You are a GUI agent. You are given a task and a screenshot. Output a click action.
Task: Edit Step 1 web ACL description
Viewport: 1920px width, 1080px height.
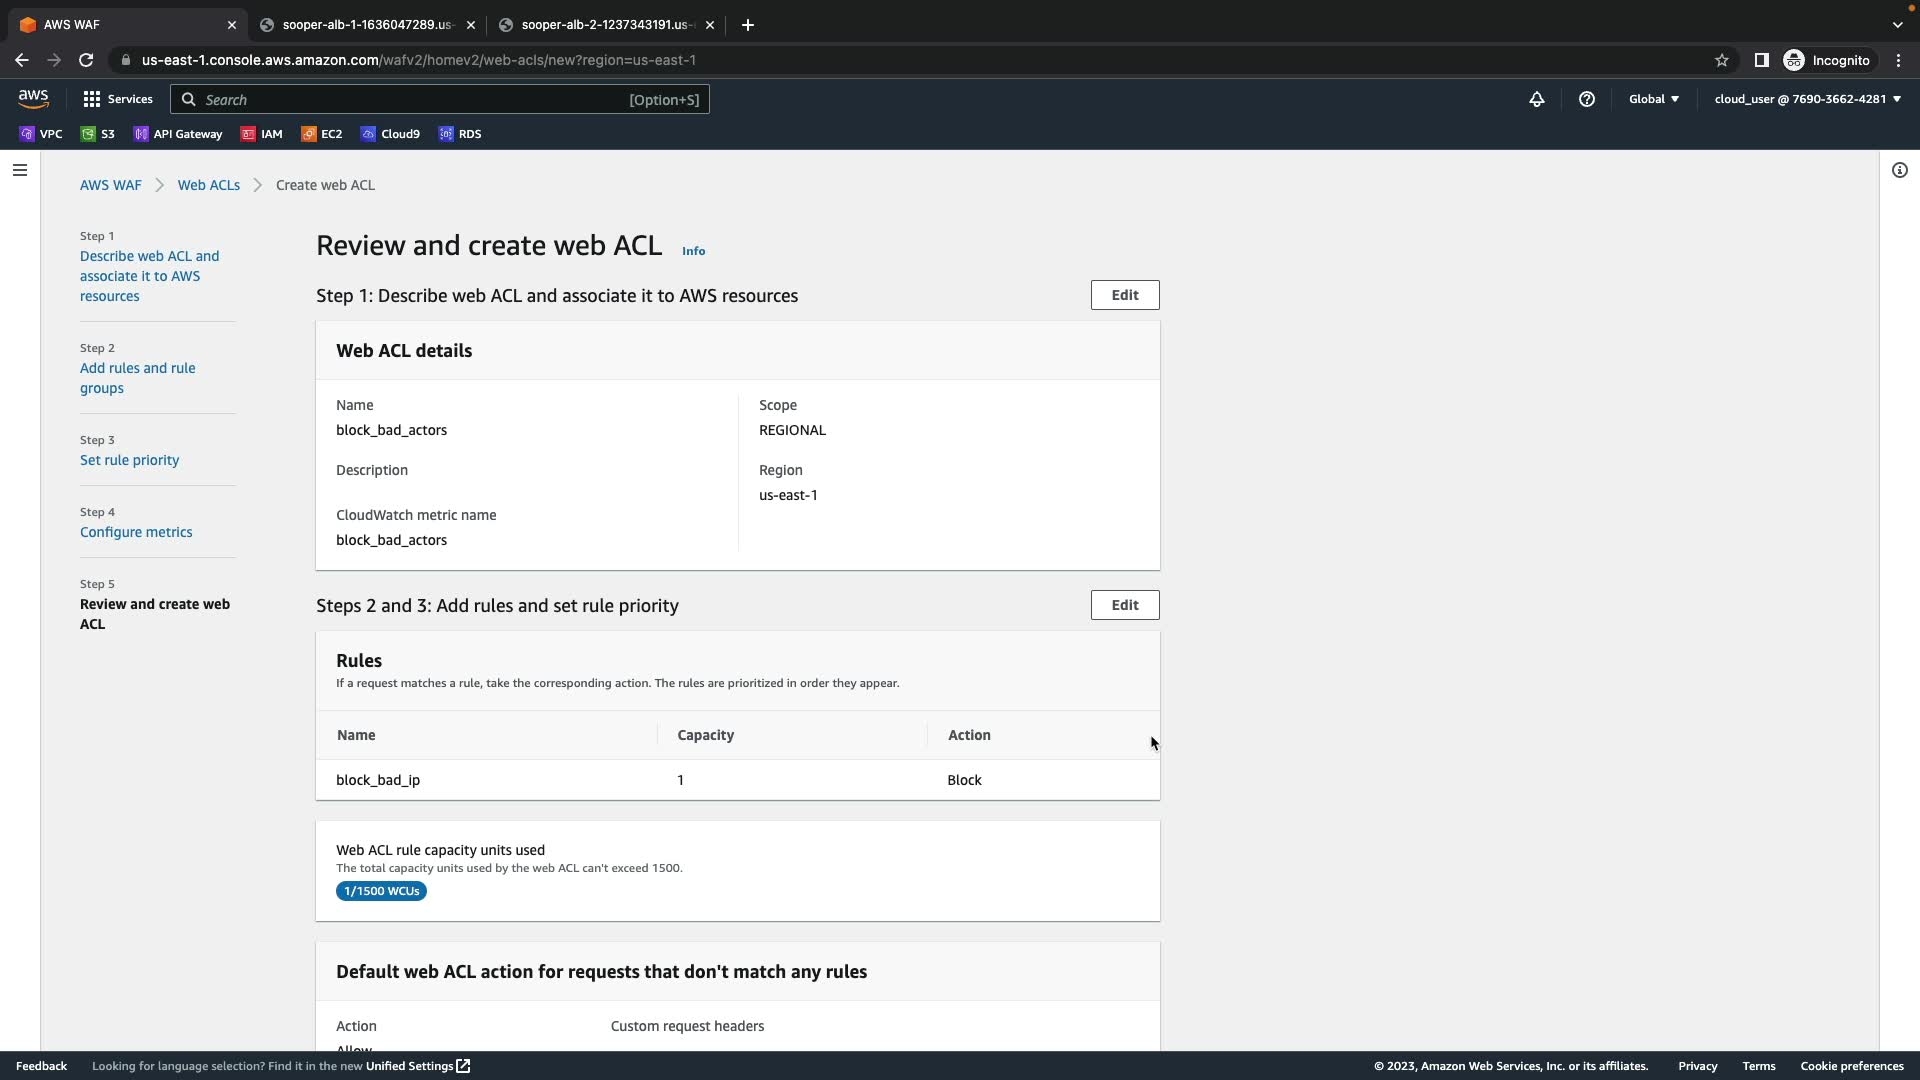[1124, 295]
